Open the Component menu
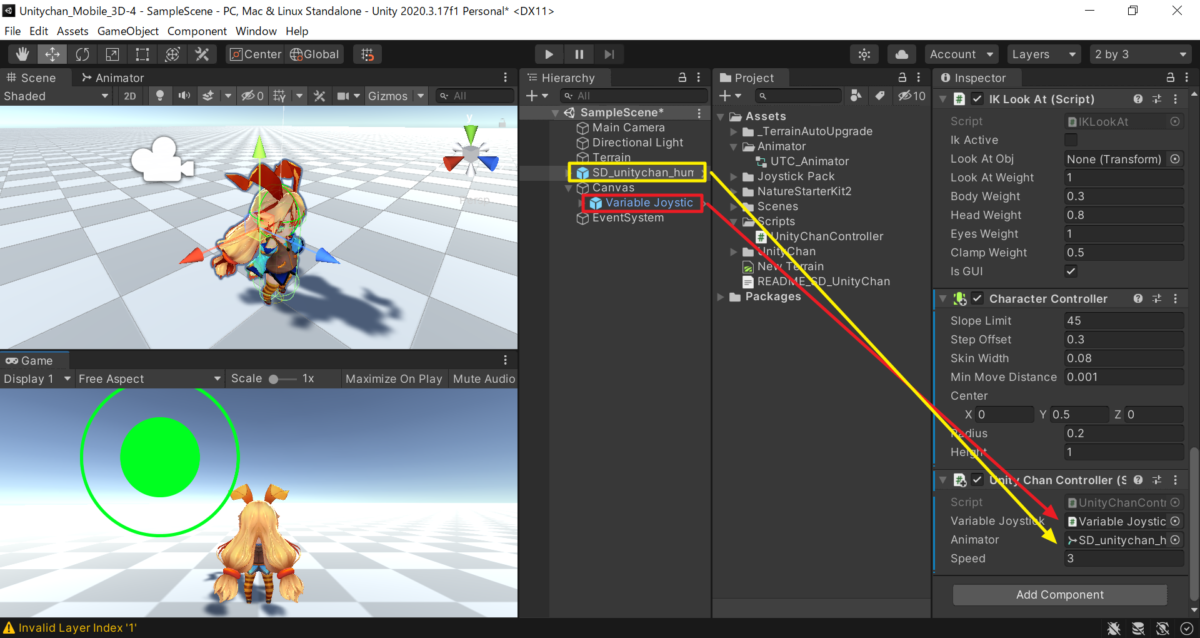This screenshot has height=638, width=1200. [197, 31]
